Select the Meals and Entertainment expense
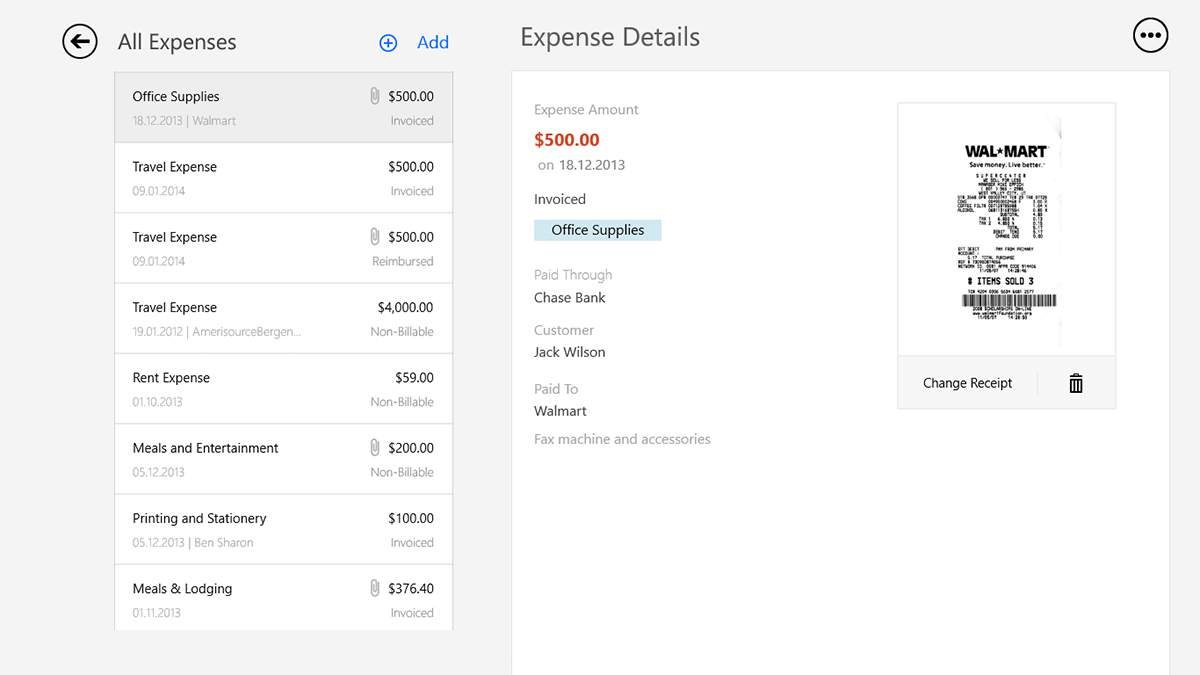Viewport: 1200px width, 675px height. tap(283, 459)
